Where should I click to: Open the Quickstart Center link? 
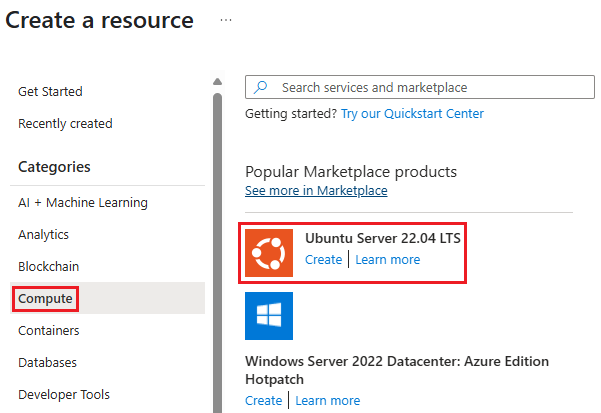(412, 114)
